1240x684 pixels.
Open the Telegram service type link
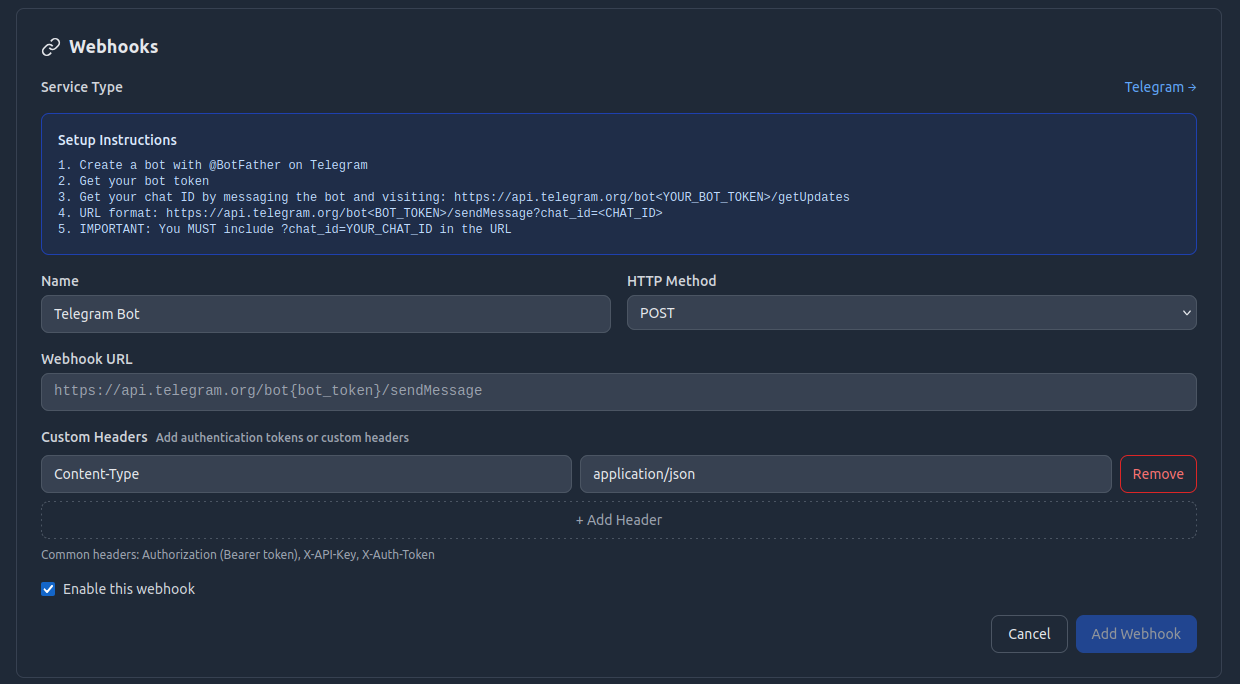(1153, 87)
